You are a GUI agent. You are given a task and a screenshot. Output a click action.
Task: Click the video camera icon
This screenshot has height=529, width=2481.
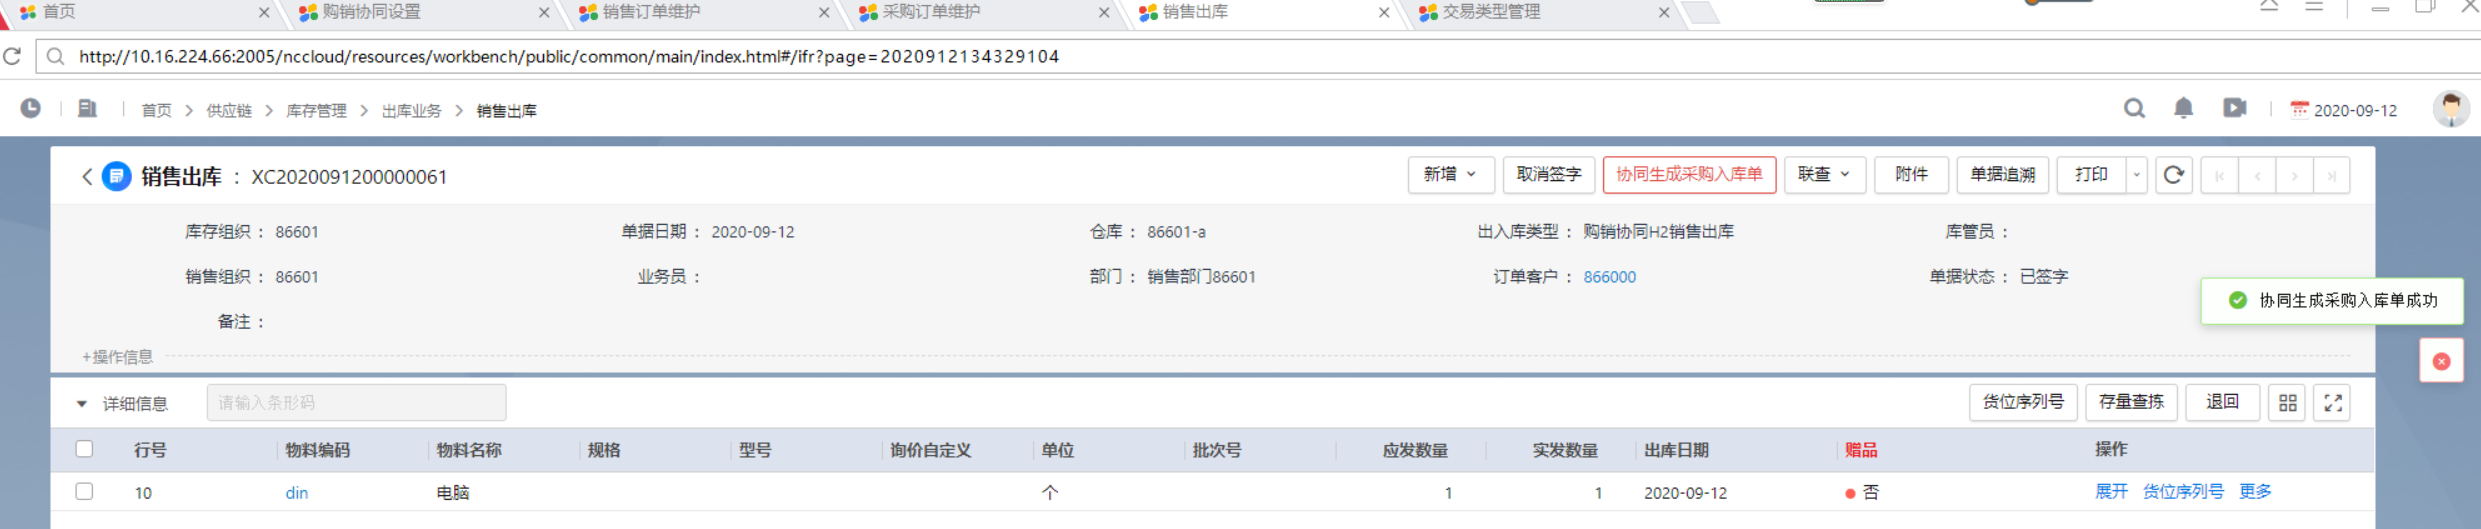pyautogui.click(x=2235, y=108)
